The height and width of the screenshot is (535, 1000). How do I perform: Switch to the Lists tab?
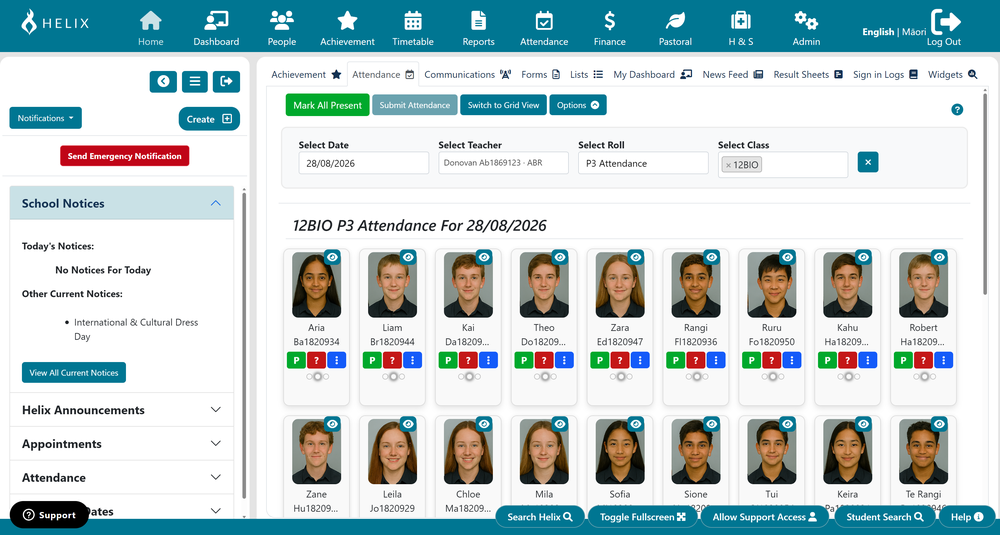[586, 75]
